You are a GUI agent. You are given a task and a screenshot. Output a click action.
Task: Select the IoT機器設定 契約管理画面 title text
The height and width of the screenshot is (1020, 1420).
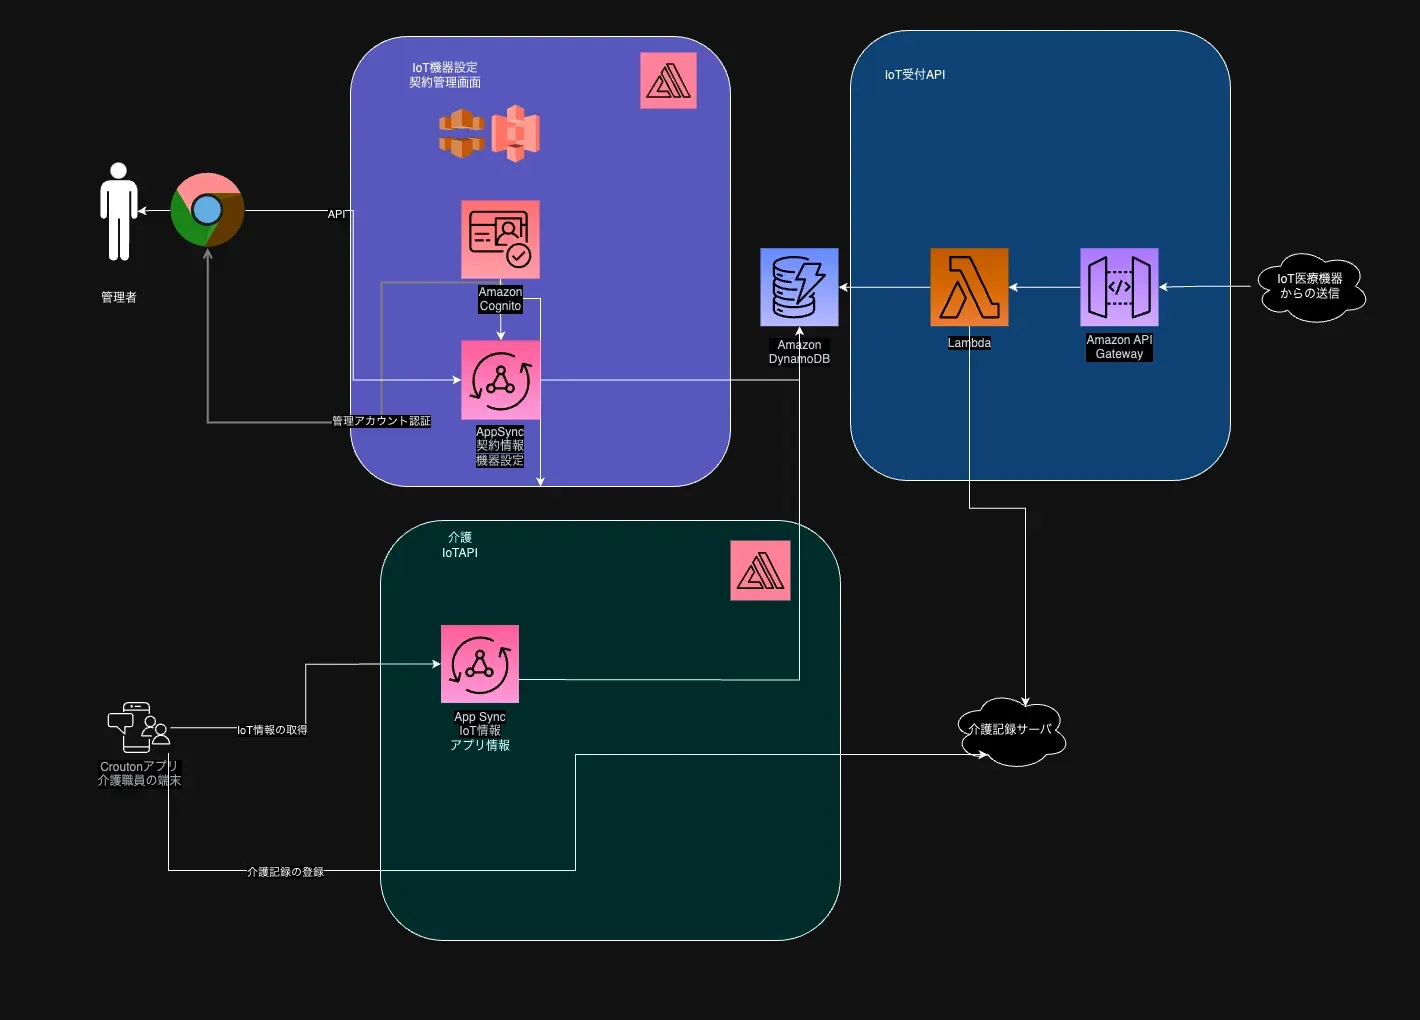(445, 75)
